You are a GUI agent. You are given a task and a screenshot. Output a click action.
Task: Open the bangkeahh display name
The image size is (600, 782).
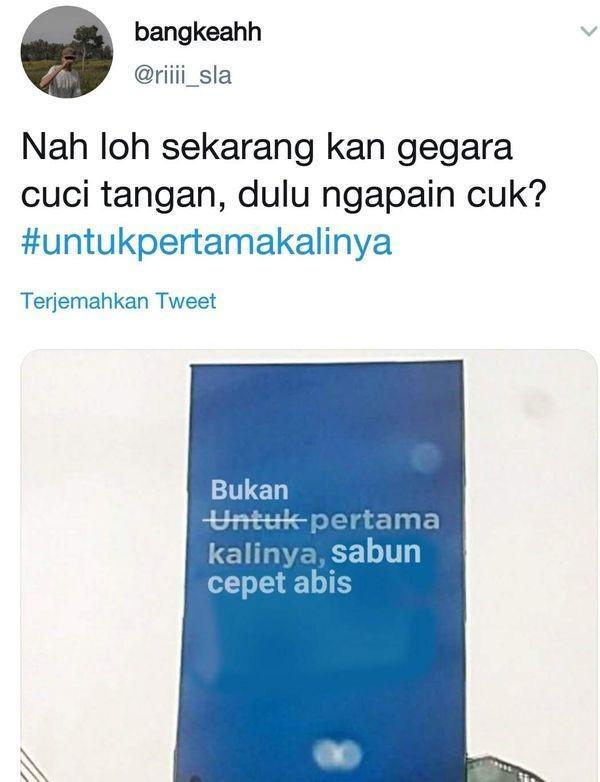click(198, 32)
